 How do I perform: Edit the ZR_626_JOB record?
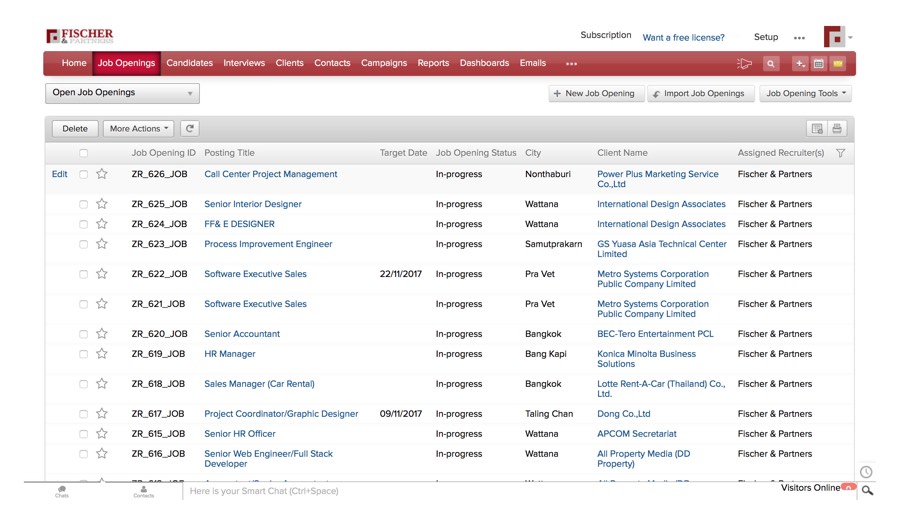(60, 174)
